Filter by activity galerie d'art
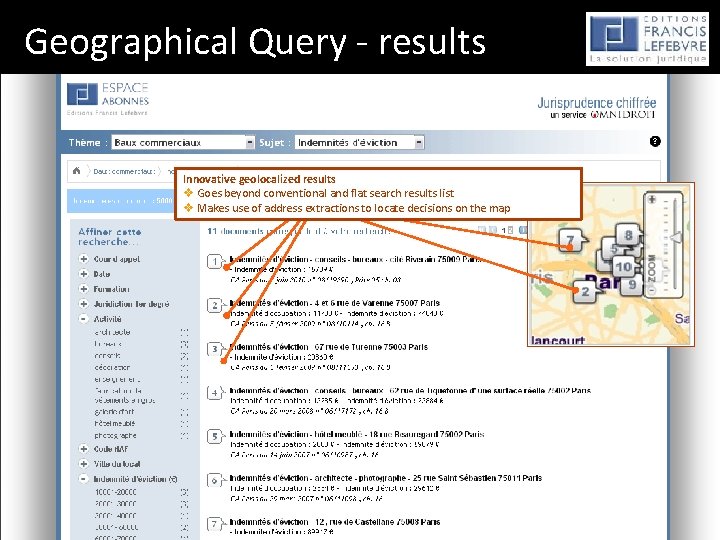Screen dimensions: 720x540 (x=114, y=411)
